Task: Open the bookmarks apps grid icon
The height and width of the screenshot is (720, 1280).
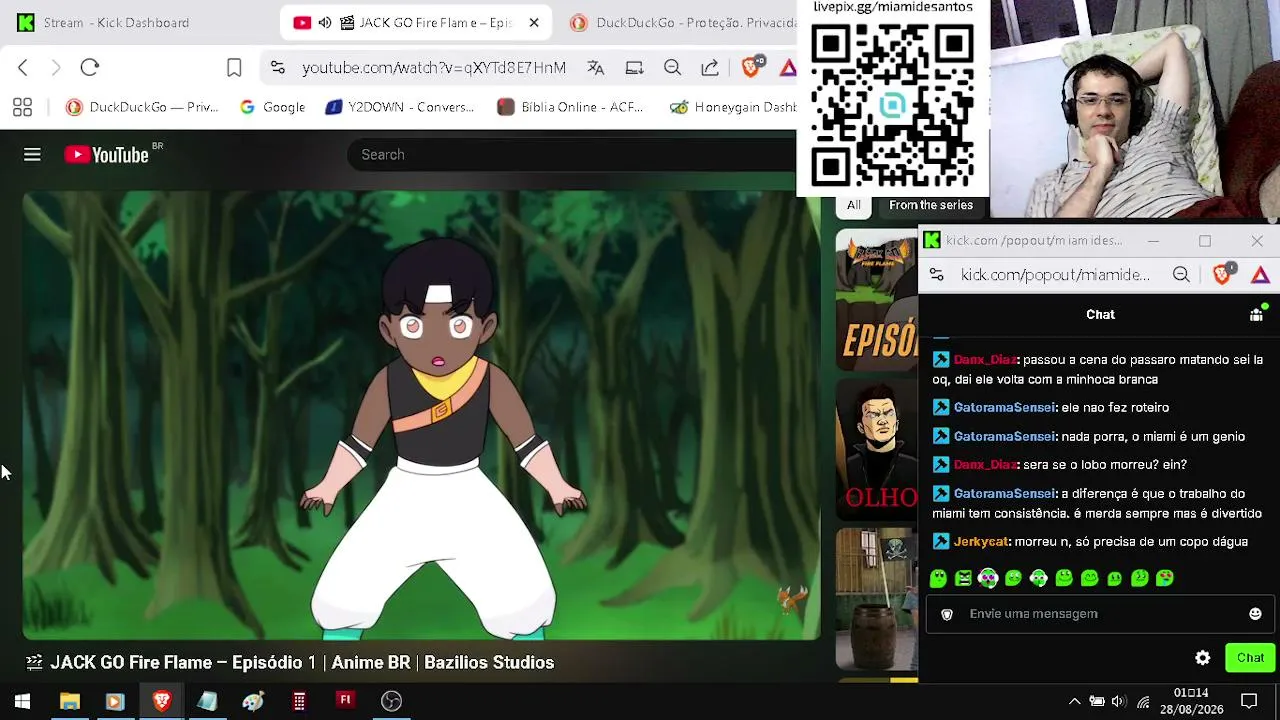Action: click(x=22, y=107)
